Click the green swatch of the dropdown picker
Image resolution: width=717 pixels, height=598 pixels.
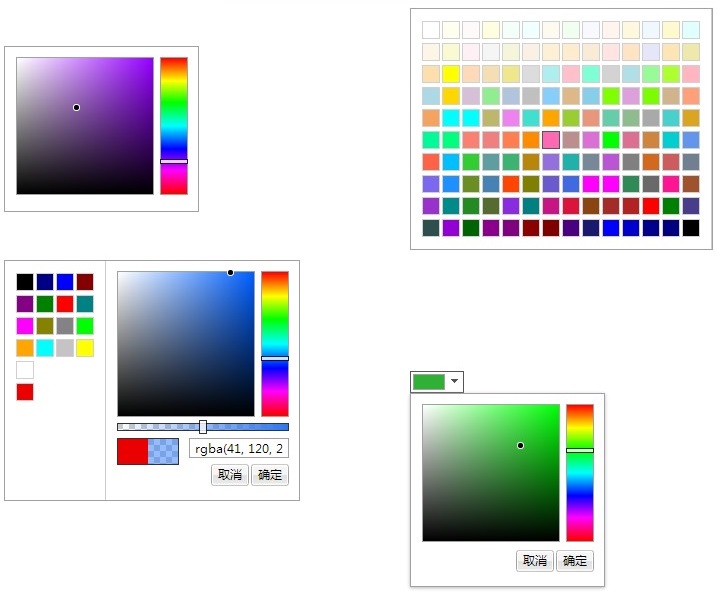[429, 382]
